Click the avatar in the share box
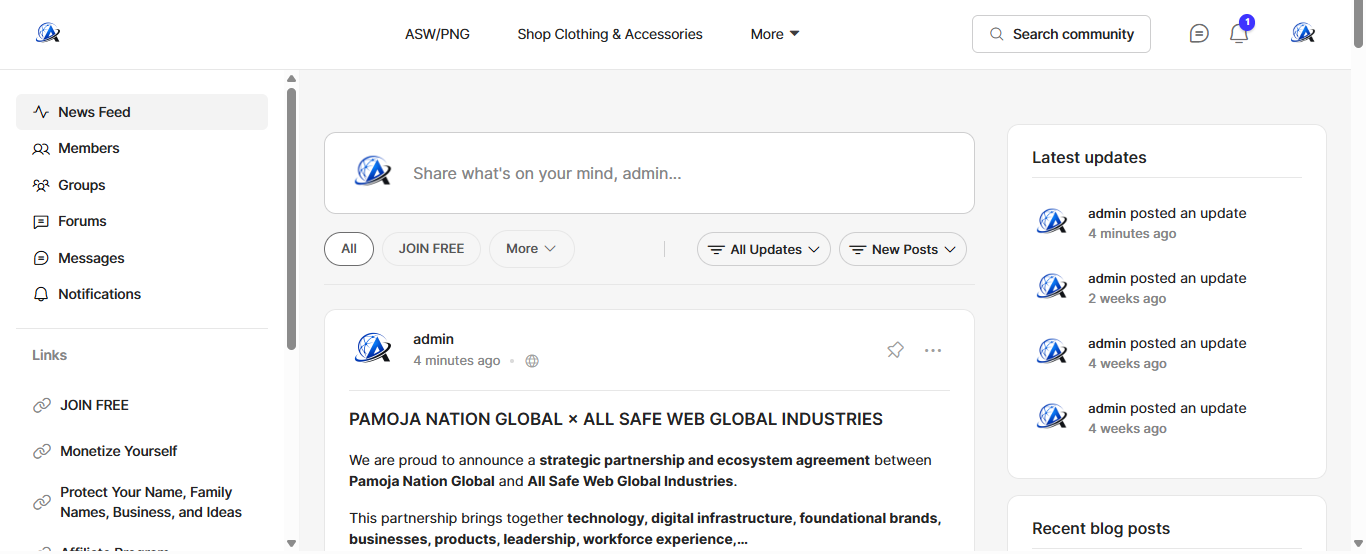Viewport: 1366px width, 554px height. click(373, 172)
